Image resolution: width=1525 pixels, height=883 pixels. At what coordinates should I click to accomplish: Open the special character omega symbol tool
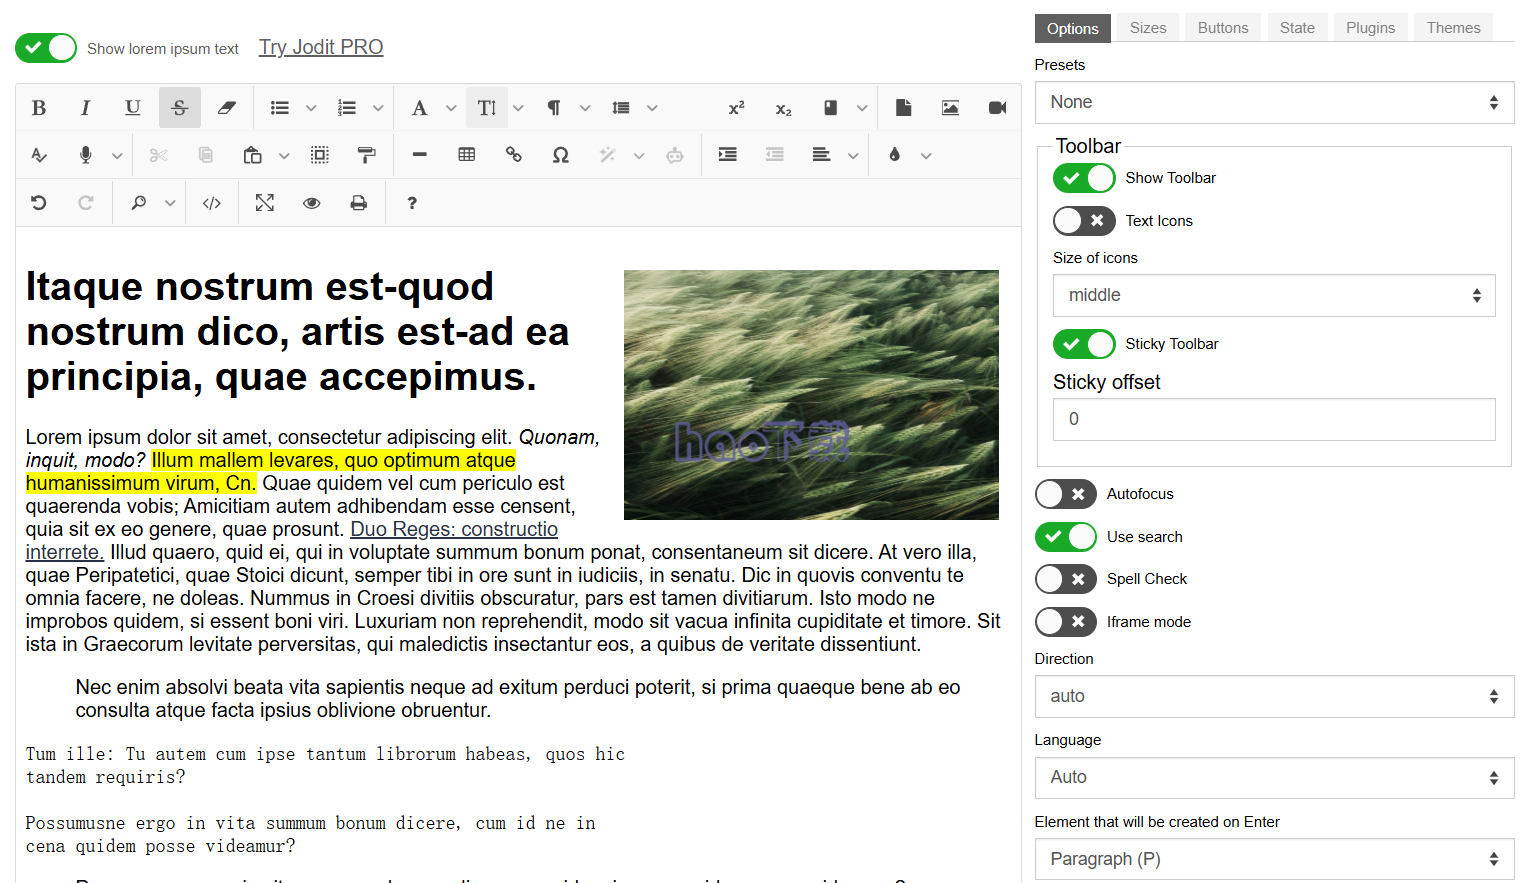pyautogui.click(x=560, y=155)
